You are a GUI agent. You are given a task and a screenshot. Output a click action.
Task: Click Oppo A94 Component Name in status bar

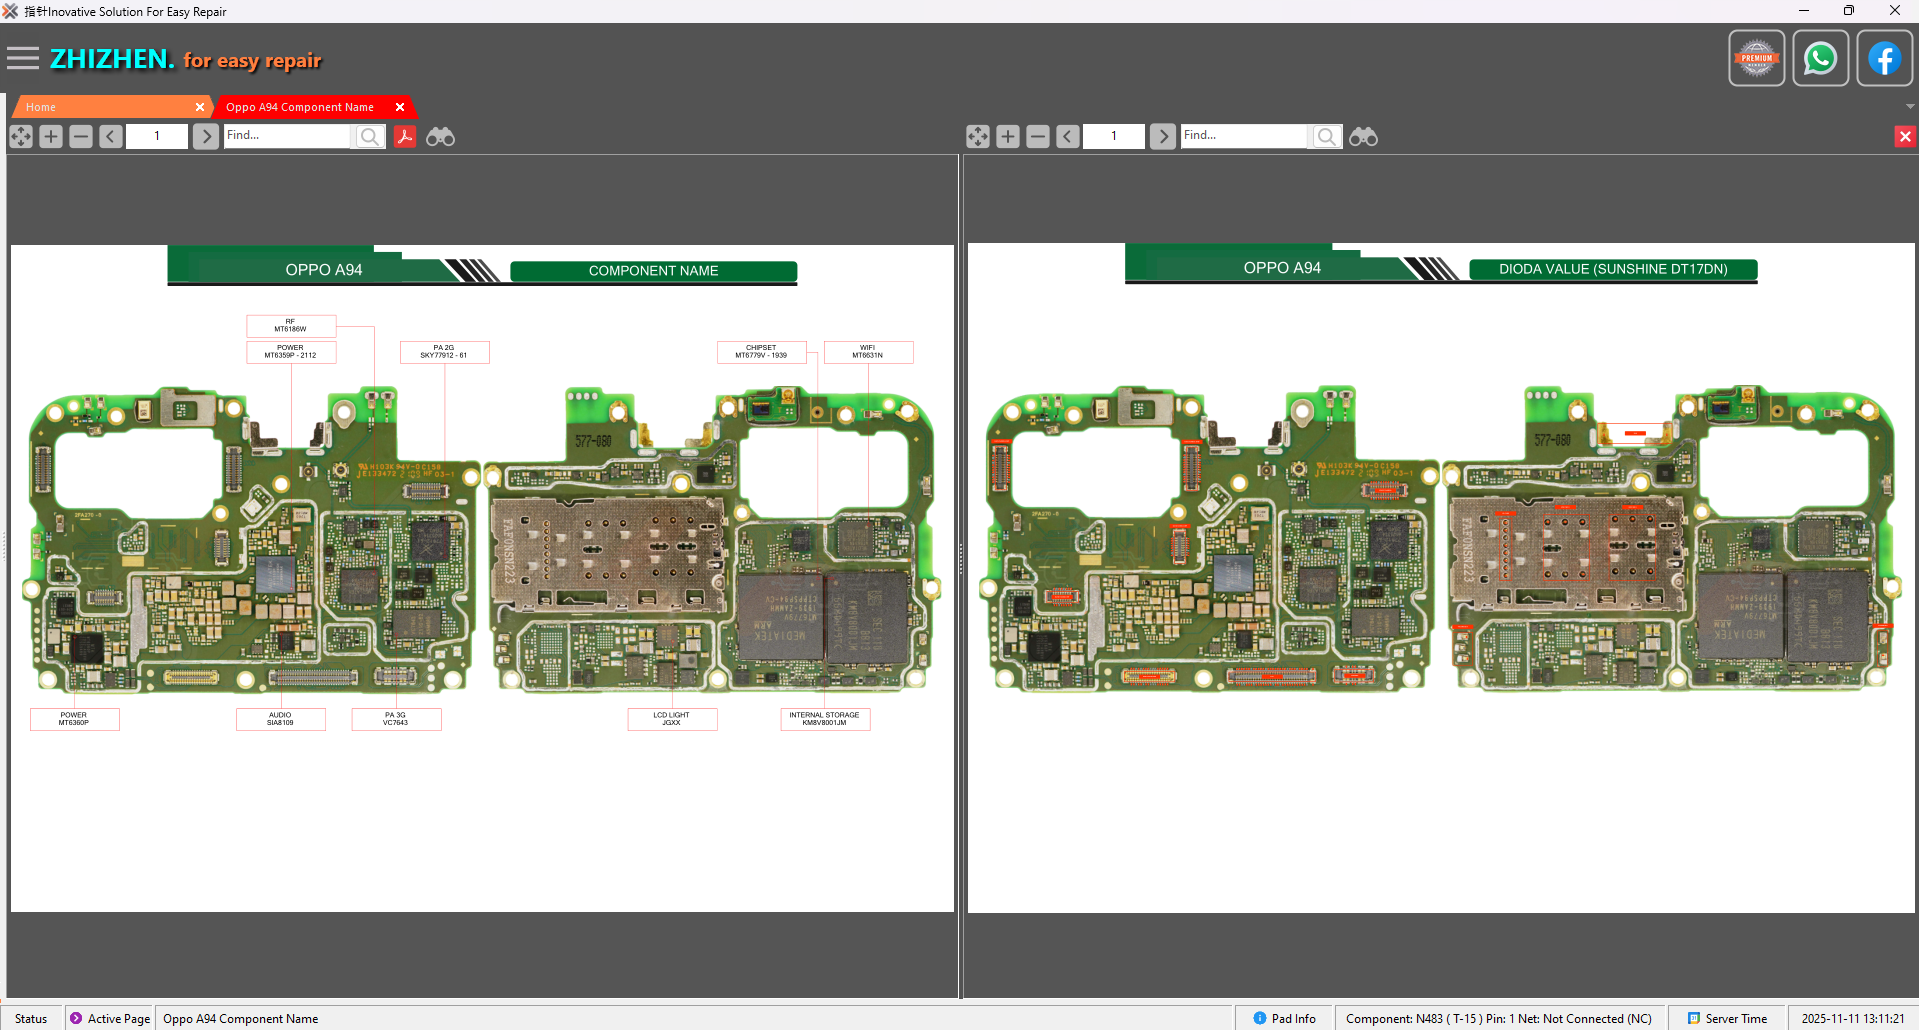click(x=241, y=1019)
